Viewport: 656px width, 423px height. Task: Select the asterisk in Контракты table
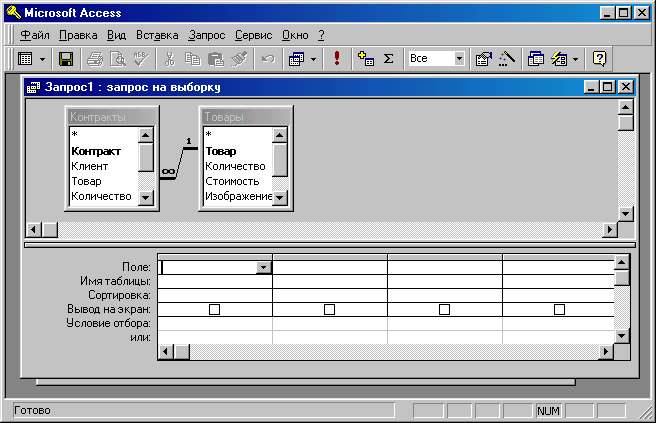click(74, 135)
